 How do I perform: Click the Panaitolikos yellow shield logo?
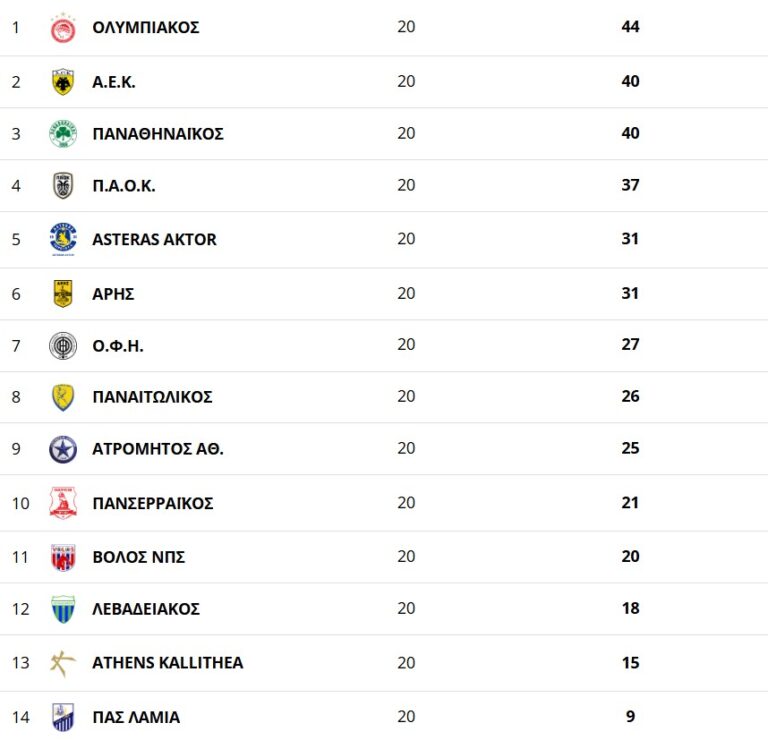[63, 397]
